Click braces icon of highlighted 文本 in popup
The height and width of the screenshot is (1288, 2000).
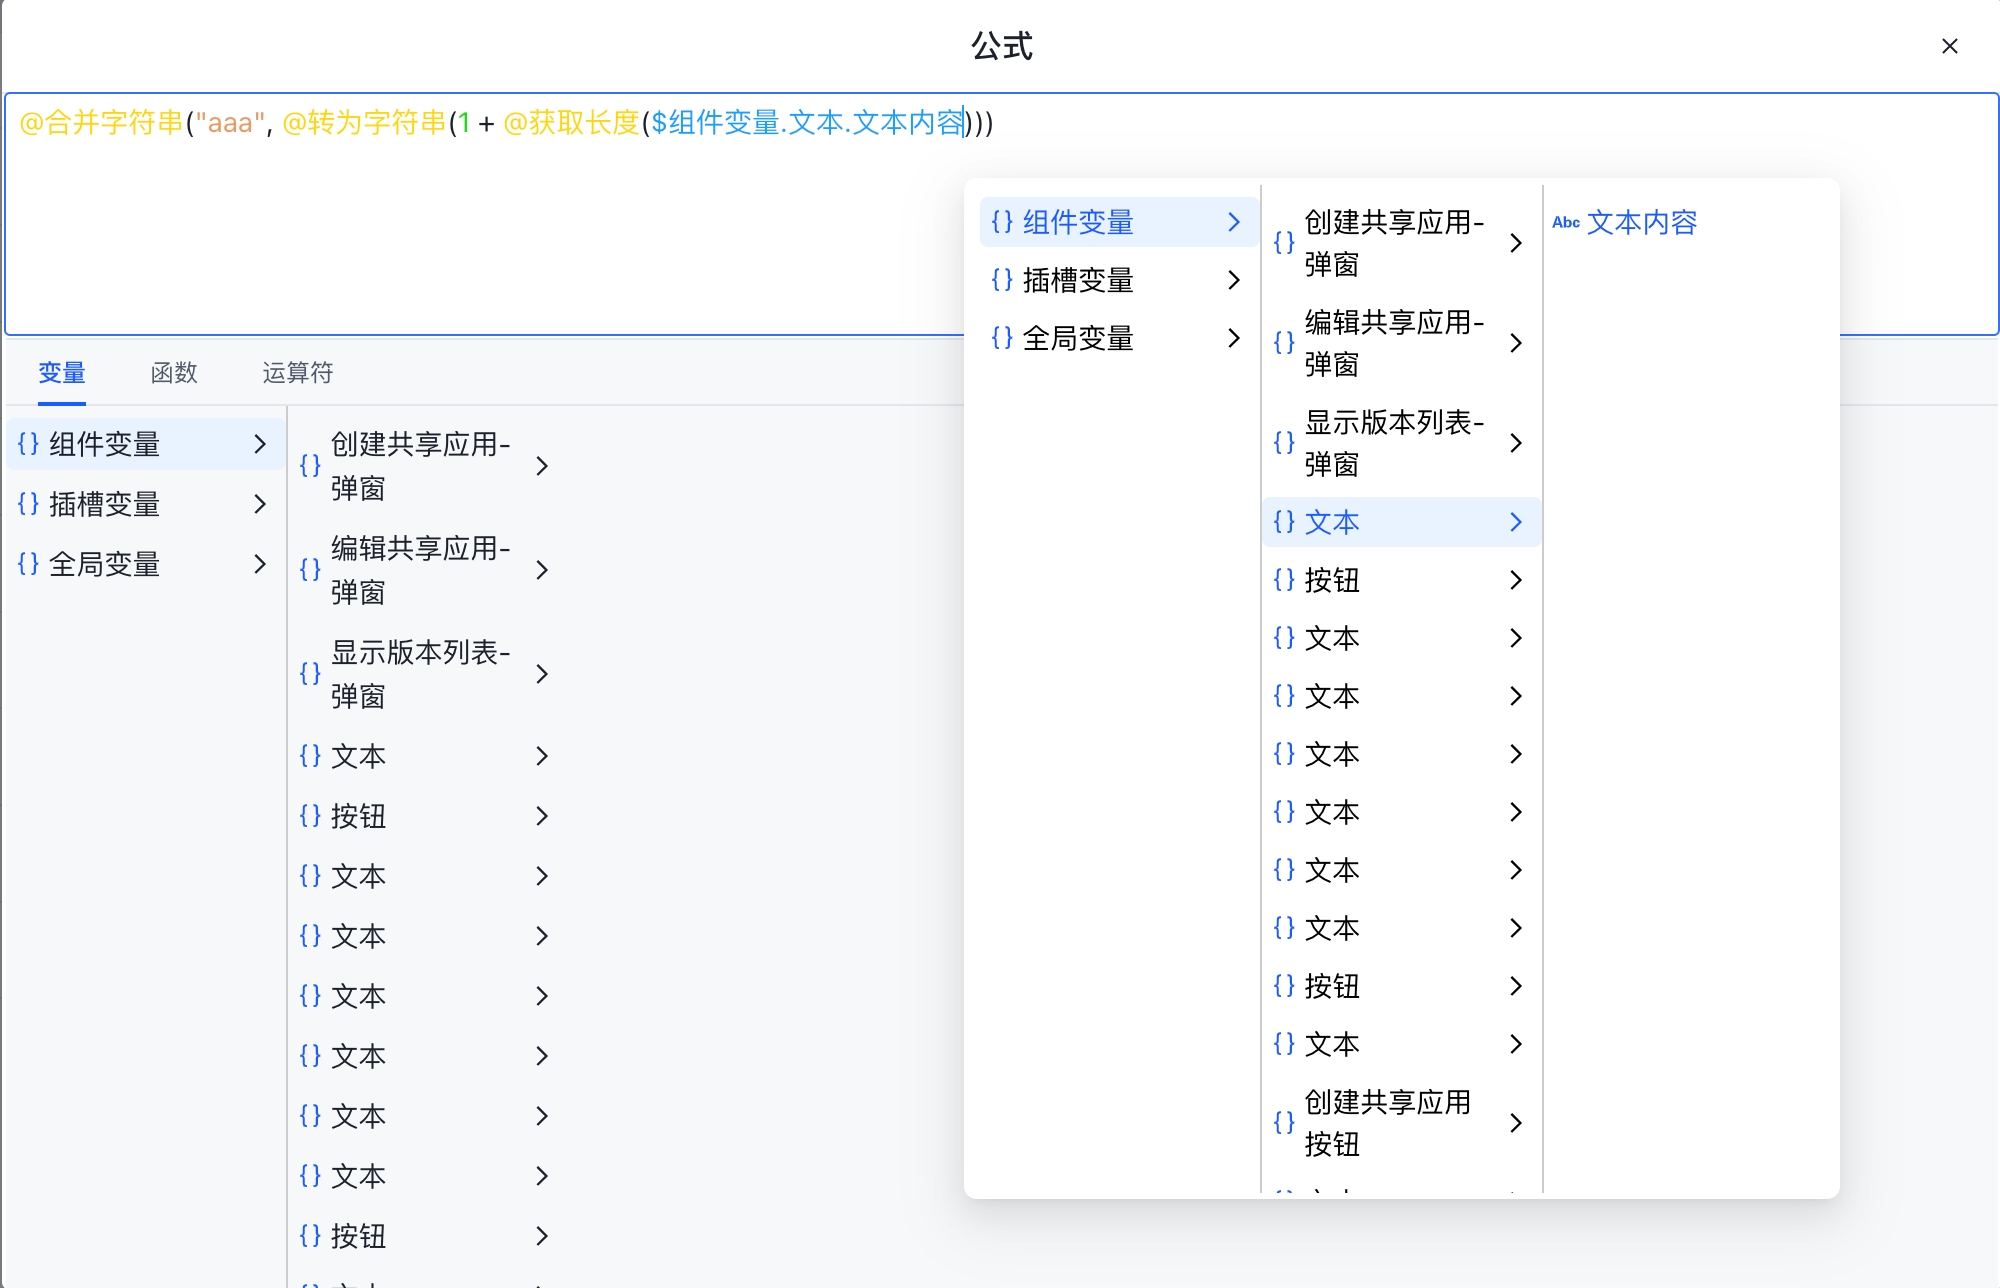(1284, 522)
